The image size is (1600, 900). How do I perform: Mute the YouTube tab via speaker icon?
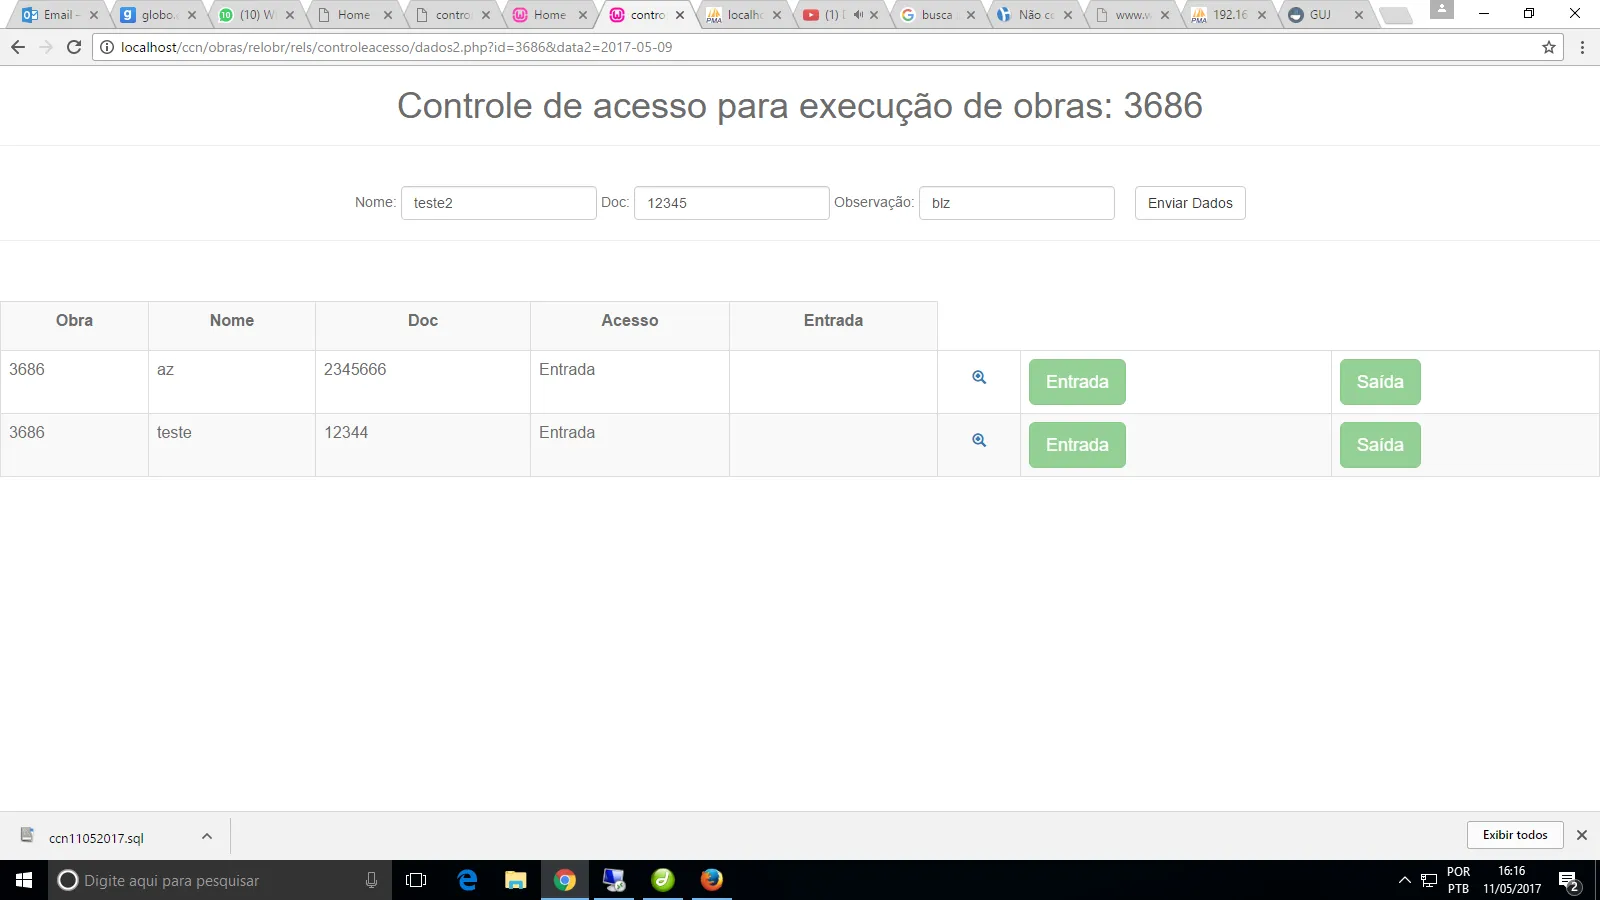857,15
